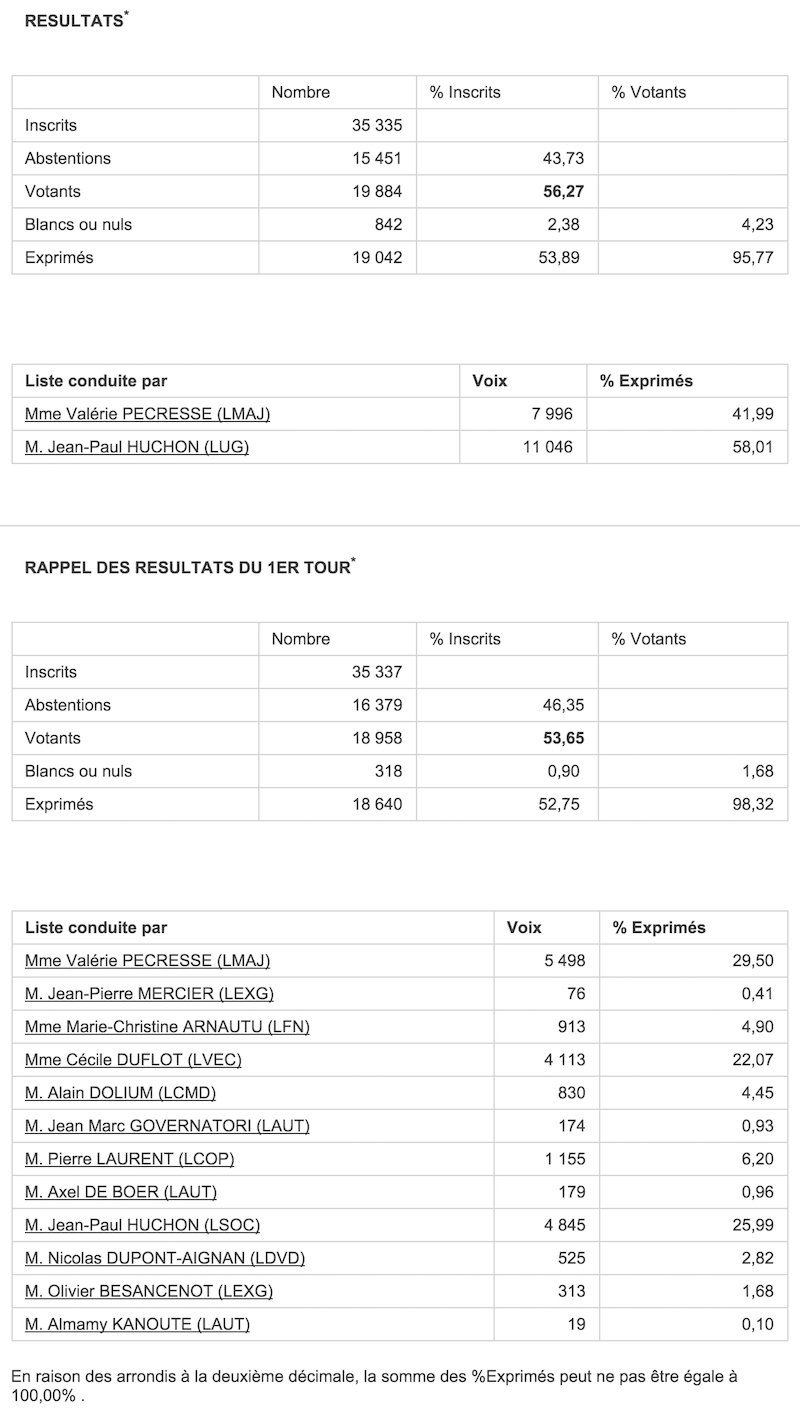
Task: Click M. Almamy KANOUTE (LAUT) link
Action: coord(137,1324)
